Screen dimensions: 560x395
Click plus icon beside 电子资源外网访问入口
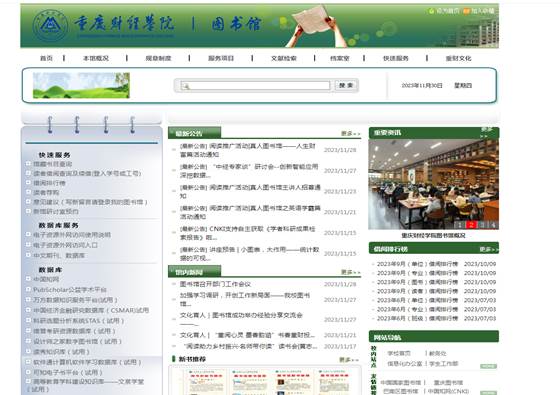click(x=28, y=245)
